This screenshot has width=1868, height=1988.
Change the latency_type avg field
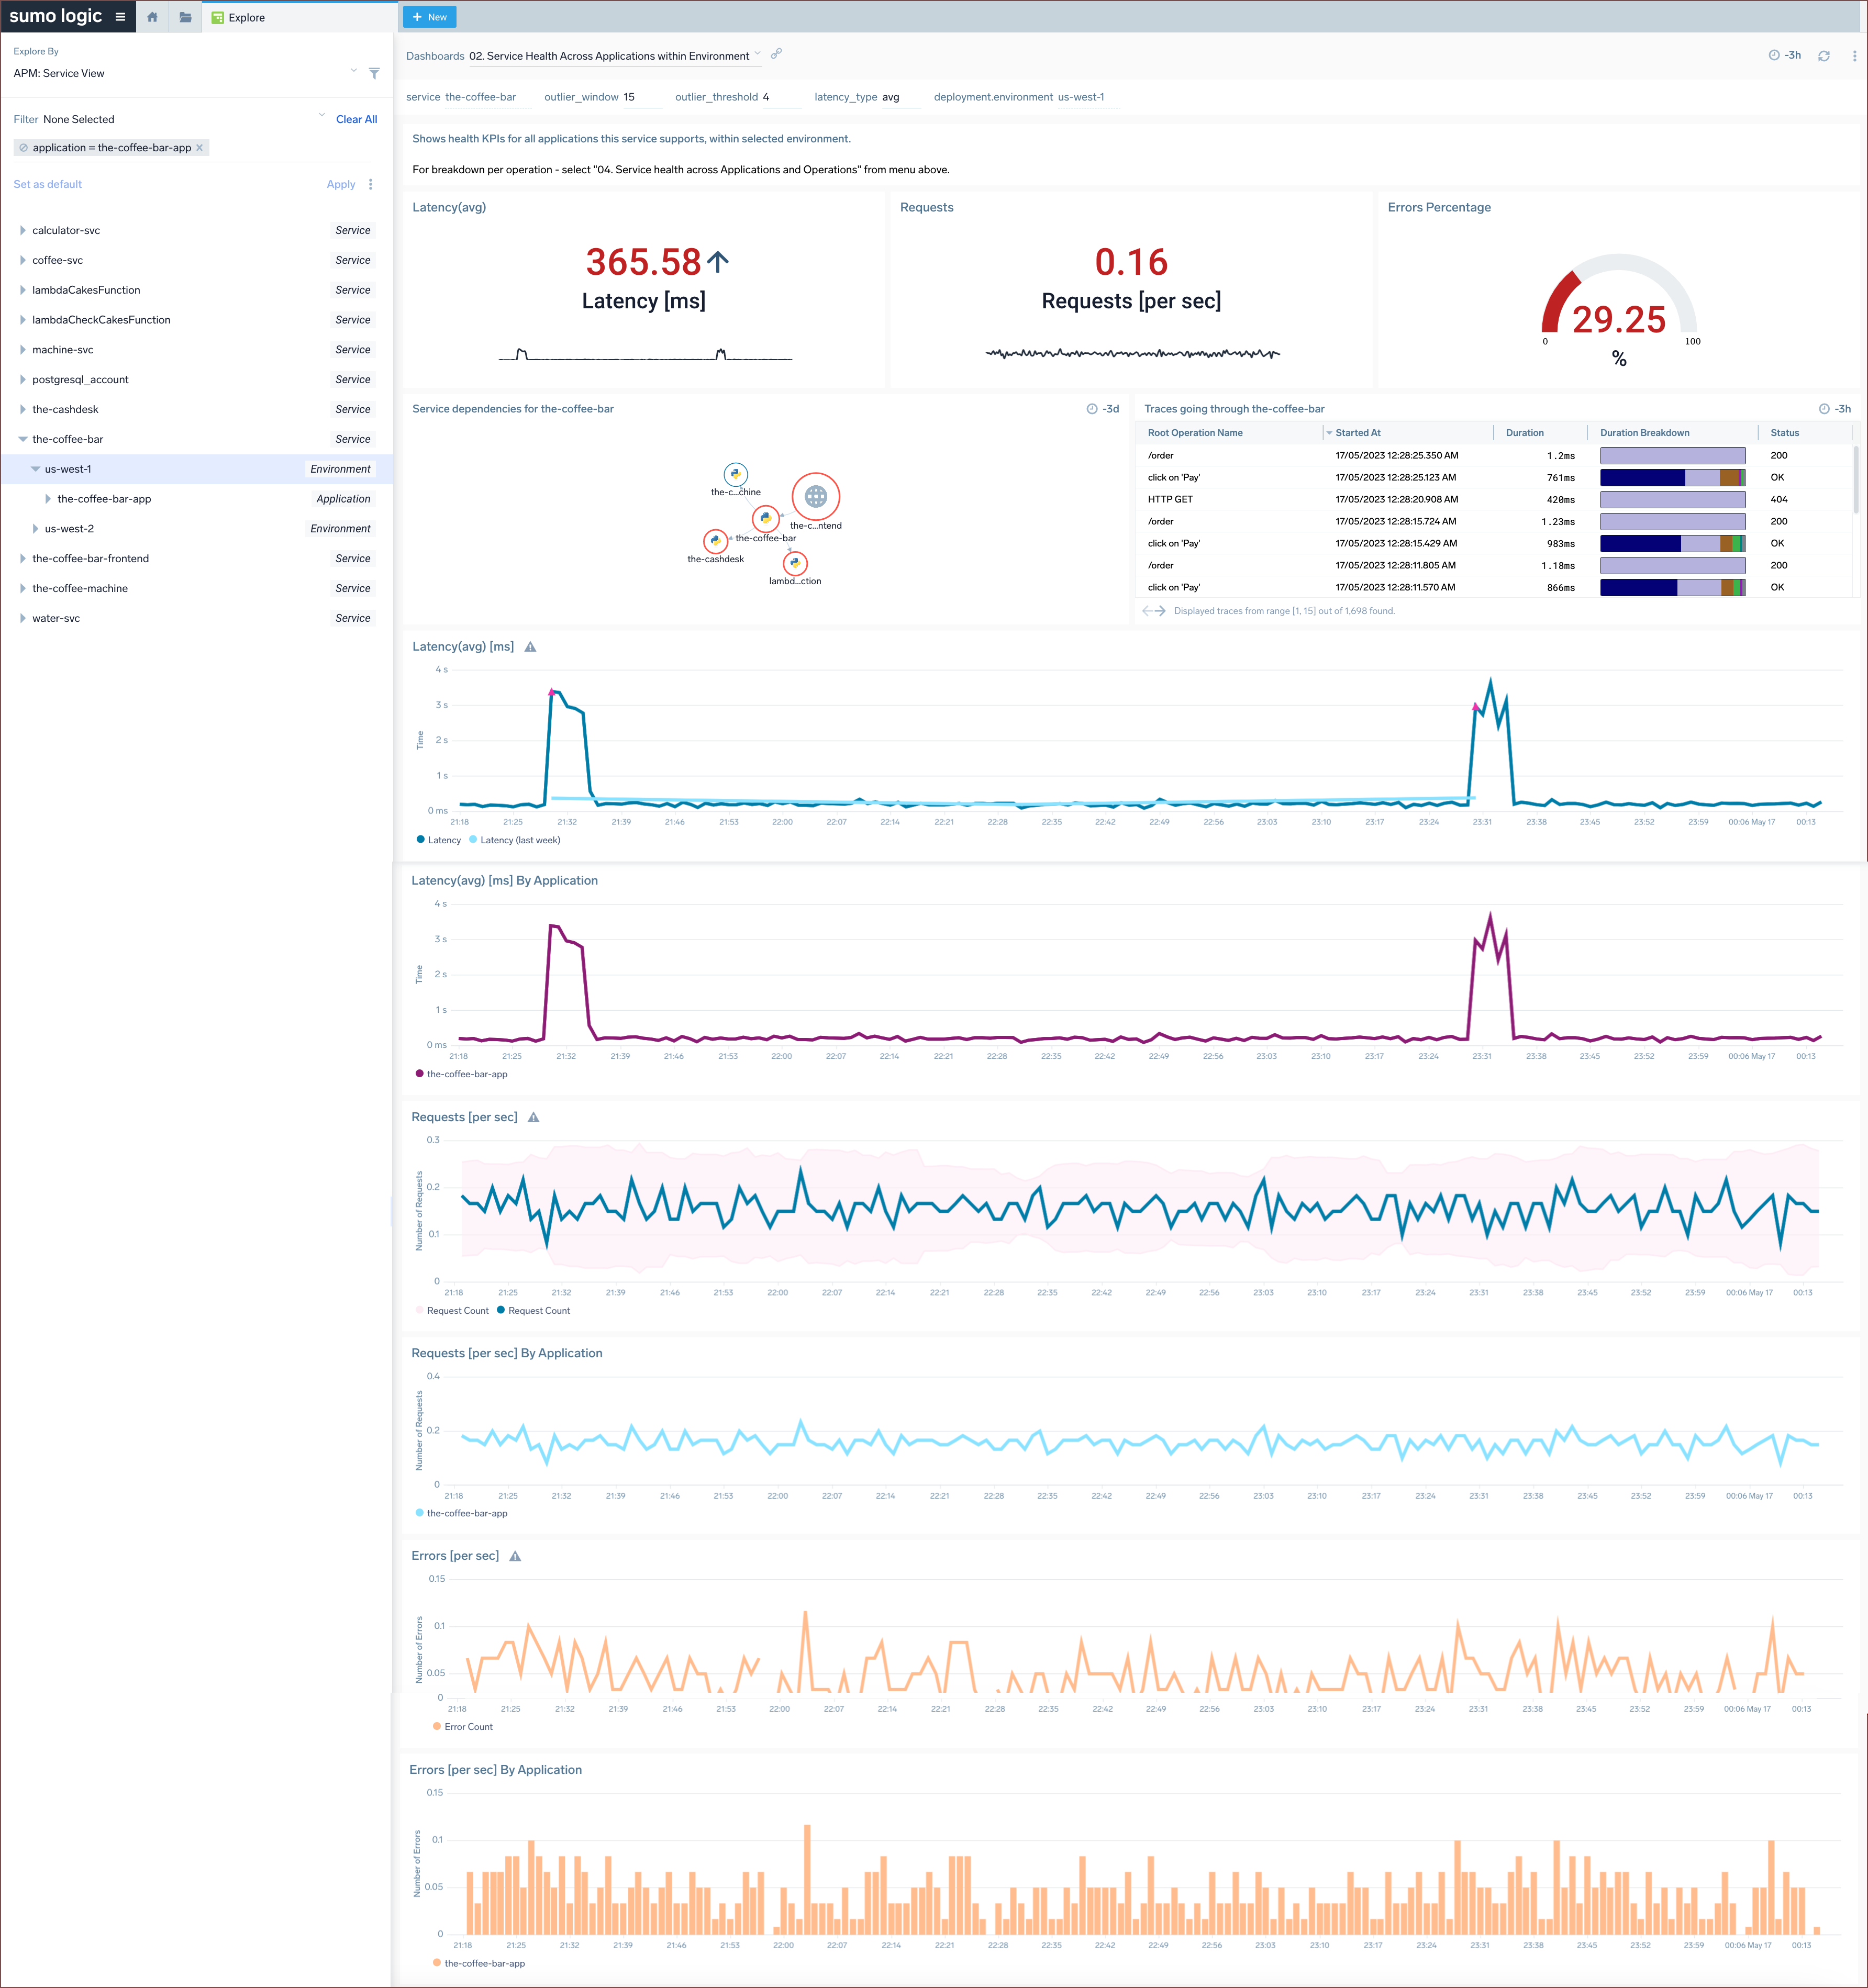(x=900, y=97)
